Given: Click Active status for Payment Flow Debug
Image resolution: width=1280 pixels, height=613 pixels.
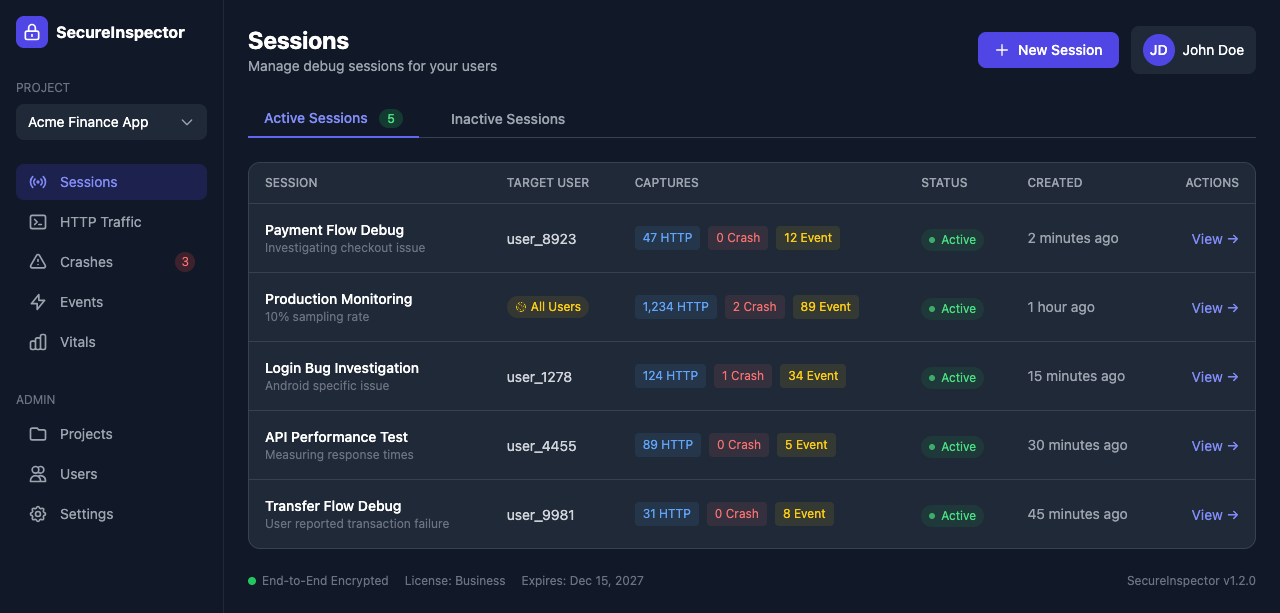Looking at the screenshot, I should 952,240.
